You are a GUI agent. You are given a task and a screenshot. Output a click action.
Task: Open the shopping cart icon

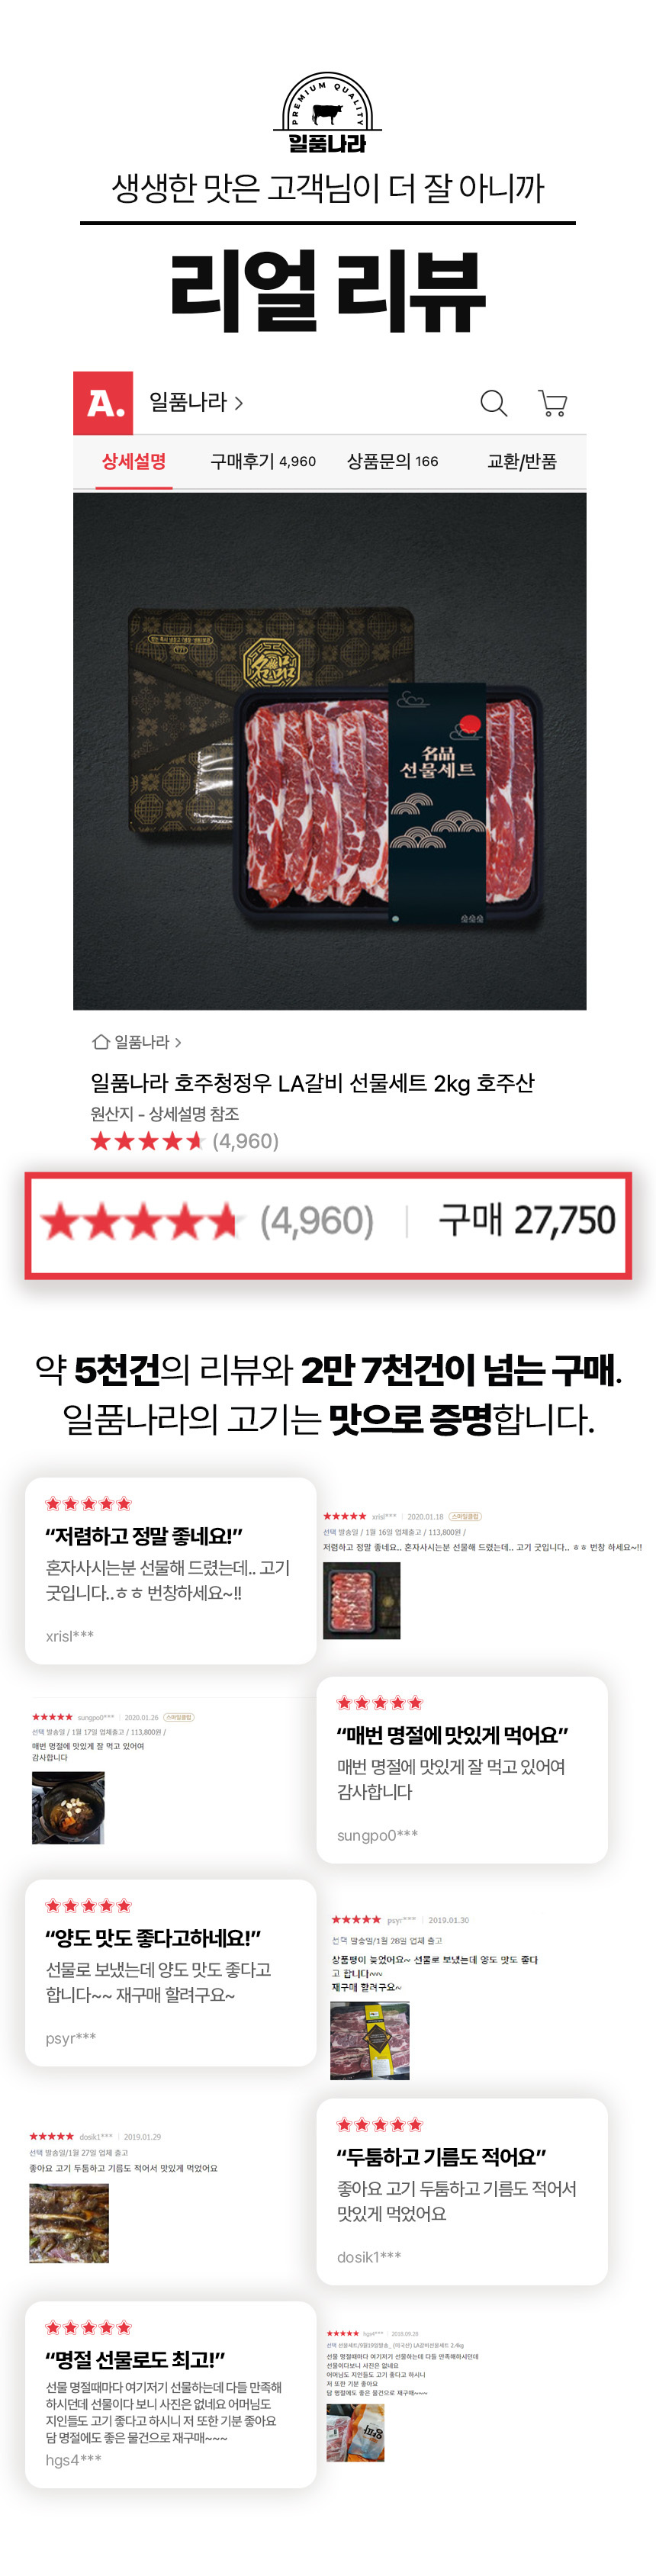pos(552,403)
